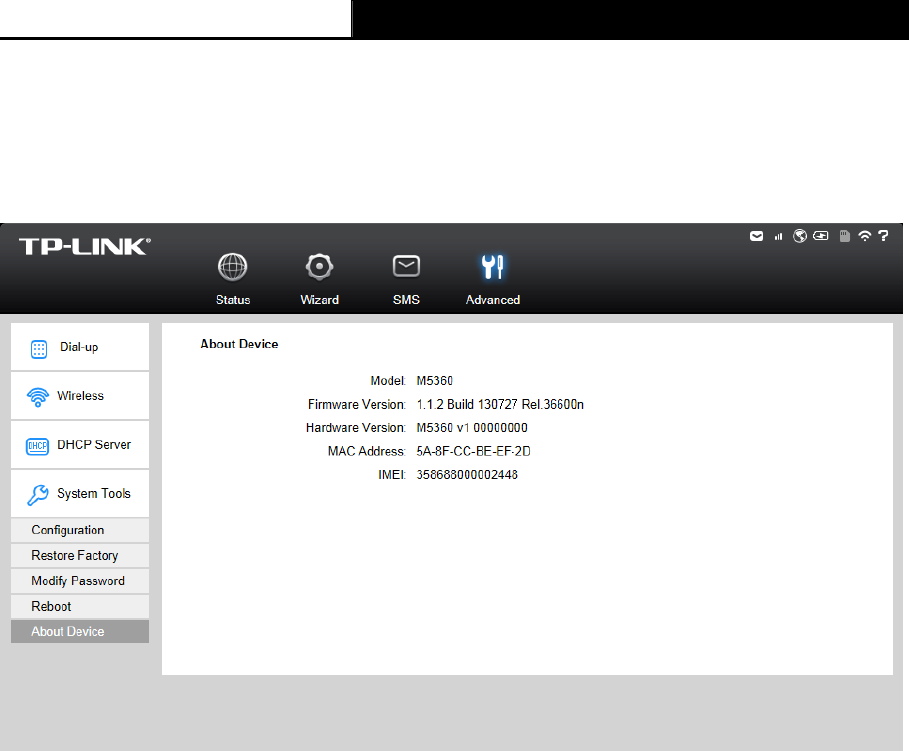
Task: Open the Wireless menu section
Action: [x=80, y=396]
